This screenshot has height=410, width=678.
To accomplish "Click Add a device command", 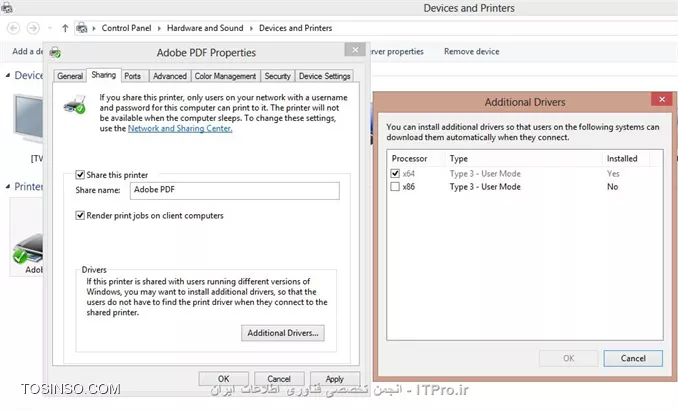I will coord(28,51).
